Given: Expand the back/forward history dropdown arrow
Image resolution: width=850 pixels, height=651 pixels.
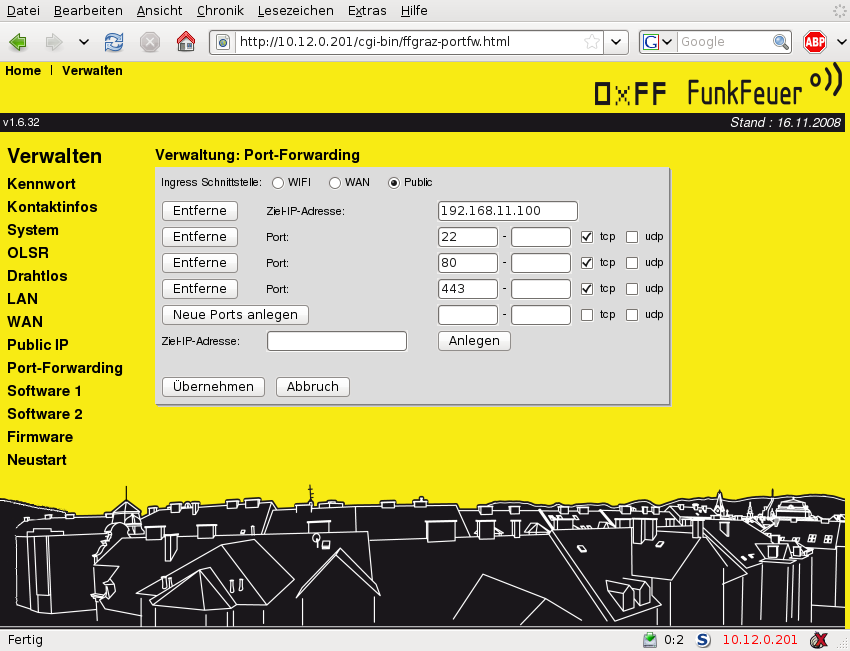Looking at the screenshot, I should (x=83, y=42).
